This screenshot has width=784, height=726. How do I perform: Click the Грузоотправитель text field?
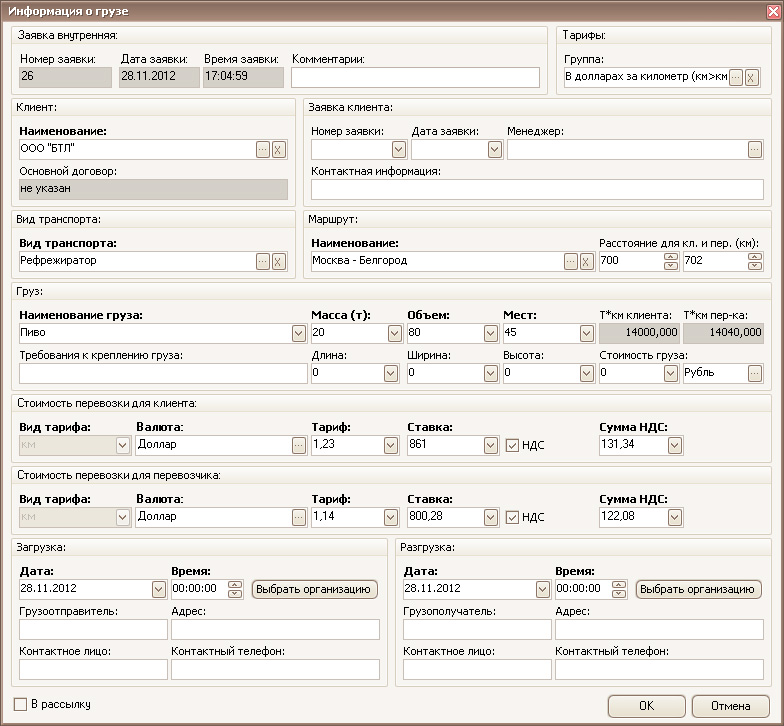pos(93,629)
